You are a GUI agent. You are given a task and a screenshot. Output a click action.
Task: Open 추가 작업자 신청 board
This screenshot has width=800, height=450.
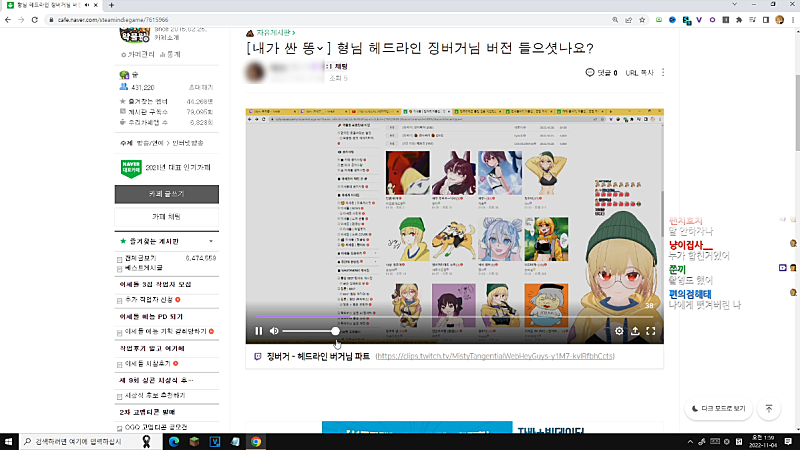tap(148, 299)
